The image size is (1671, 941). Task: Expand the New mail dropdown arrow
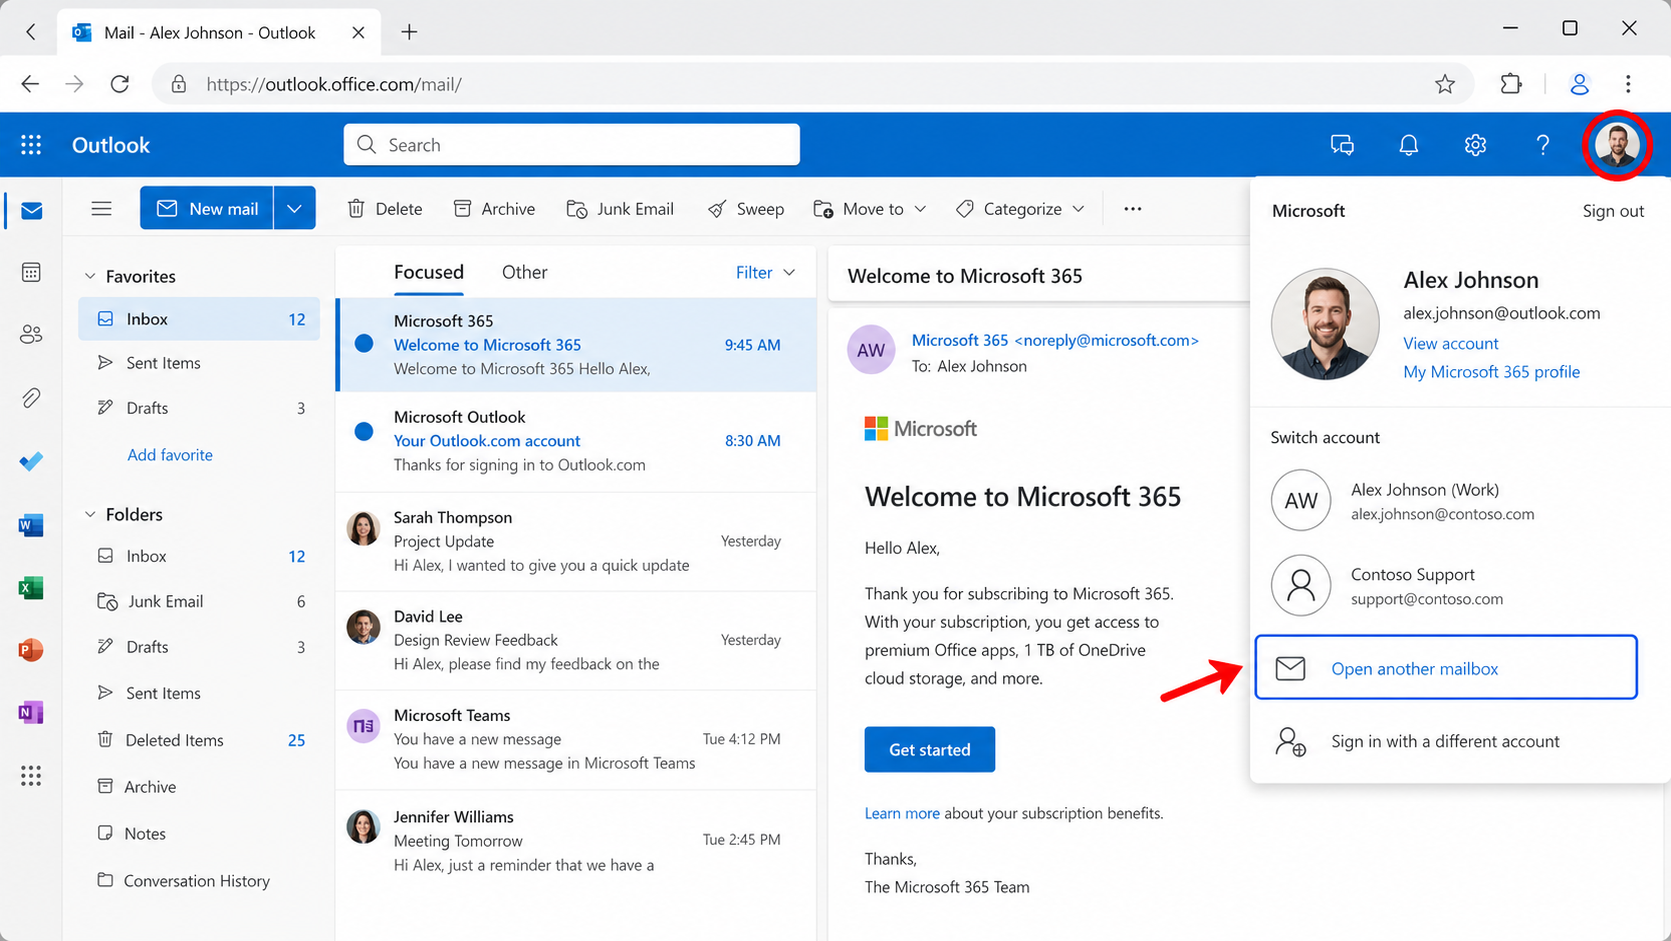coord(294,209)
